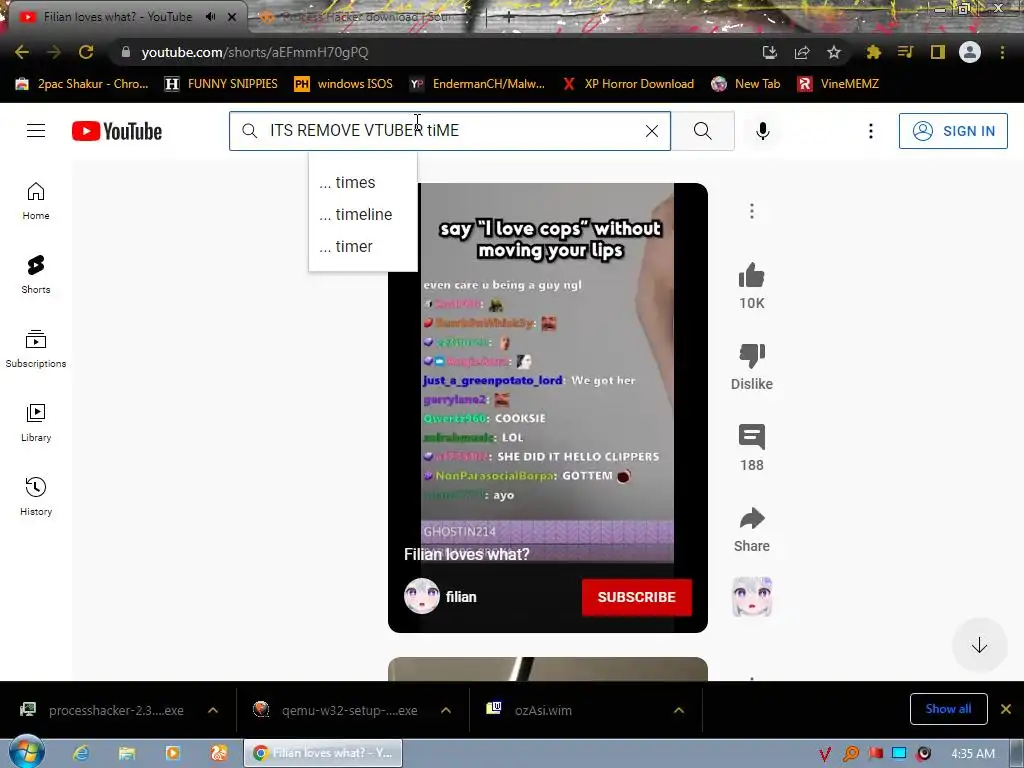Close the Filian loves what tab
1024x768 pixels.
pos(232,17)
